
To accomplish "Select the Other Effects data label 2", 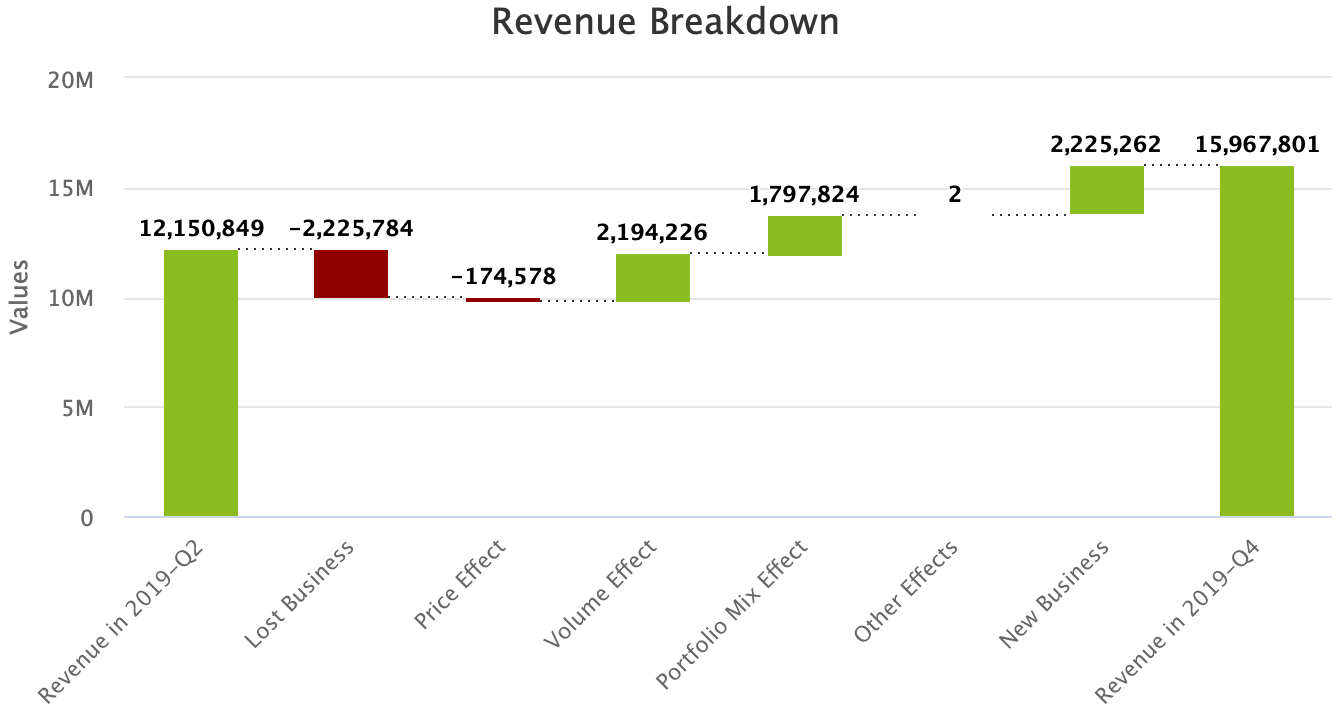I will click(x=955, y=195).
